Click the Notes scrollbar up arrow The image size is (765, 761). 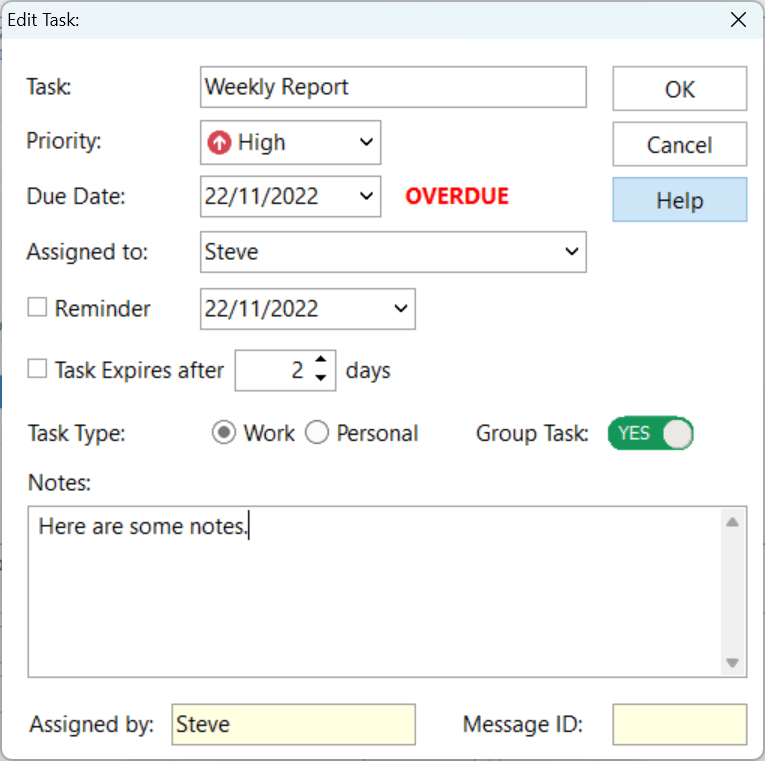[x=732, y=522]
